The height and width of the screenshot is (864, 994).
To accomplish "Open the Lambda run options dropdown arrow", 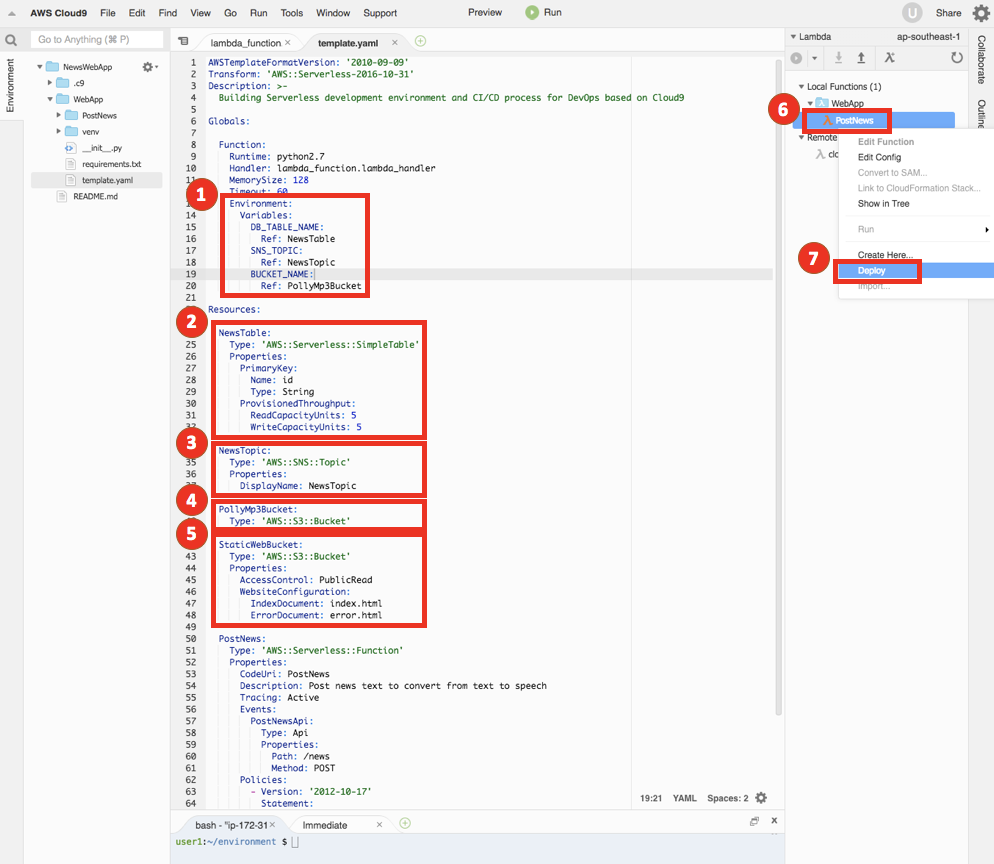I will click(815, 58).
